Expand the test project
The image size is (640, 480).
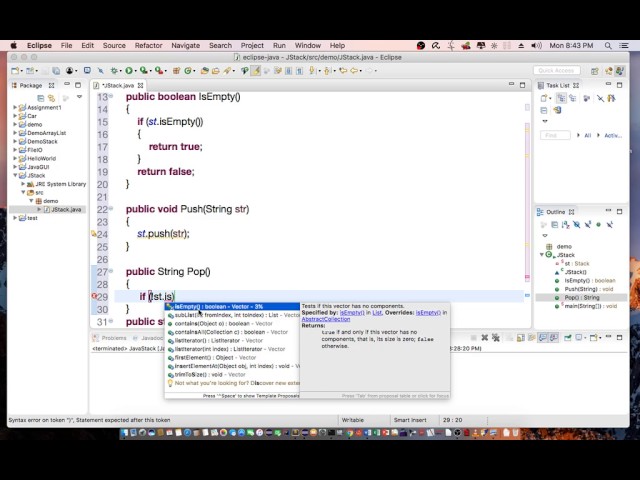(x=15, y=218)
